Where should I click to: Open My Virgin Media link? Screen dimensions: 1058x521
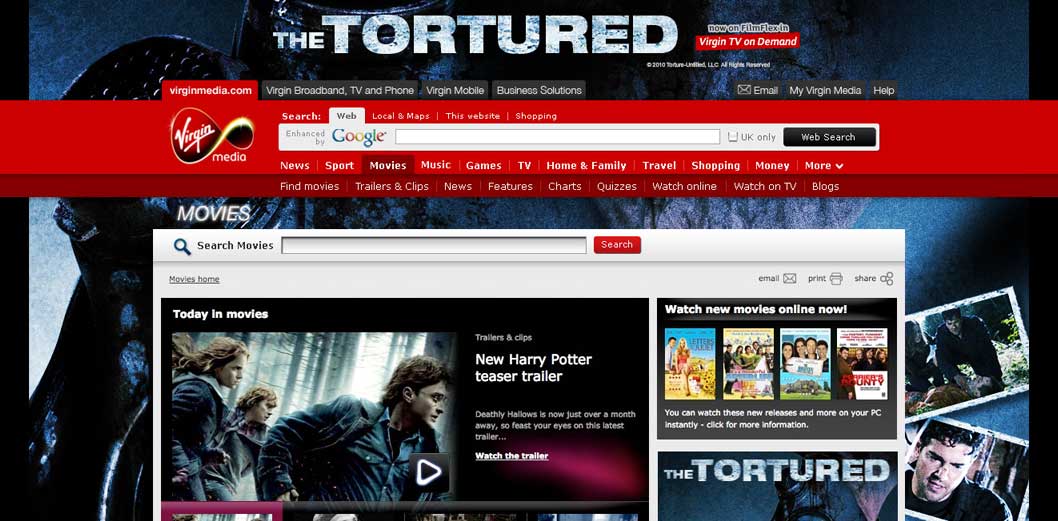coord(825,90)
